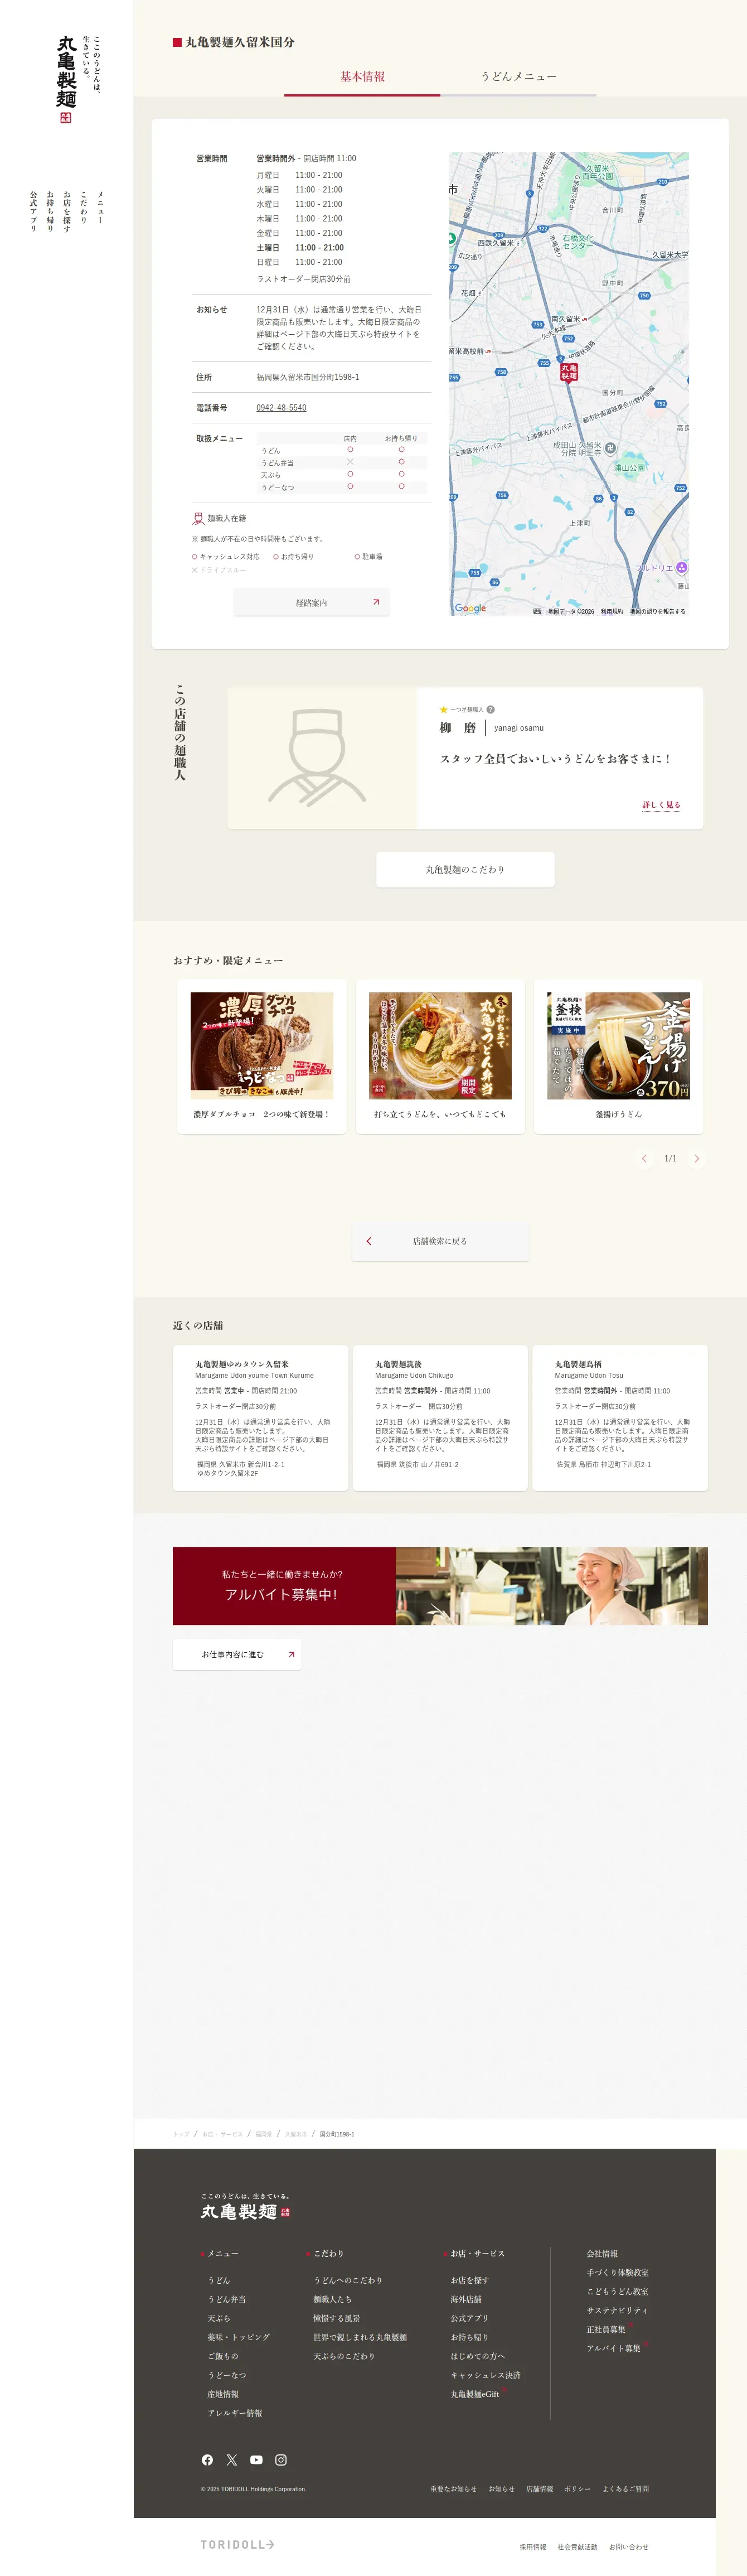Screen dimensions: 747x2576
Task: Open footer link 薬味・トッピング
Action: tap(239, 2337)
